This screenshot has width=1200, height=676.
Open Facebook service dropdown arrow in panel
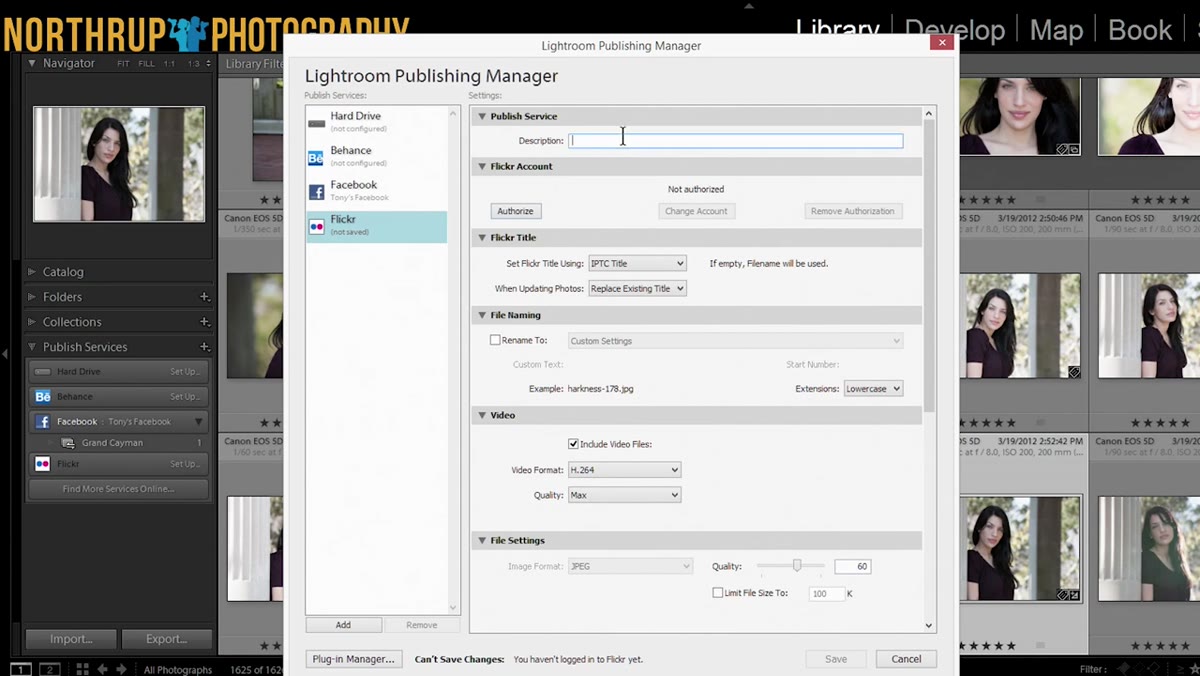tap(199, 422)
